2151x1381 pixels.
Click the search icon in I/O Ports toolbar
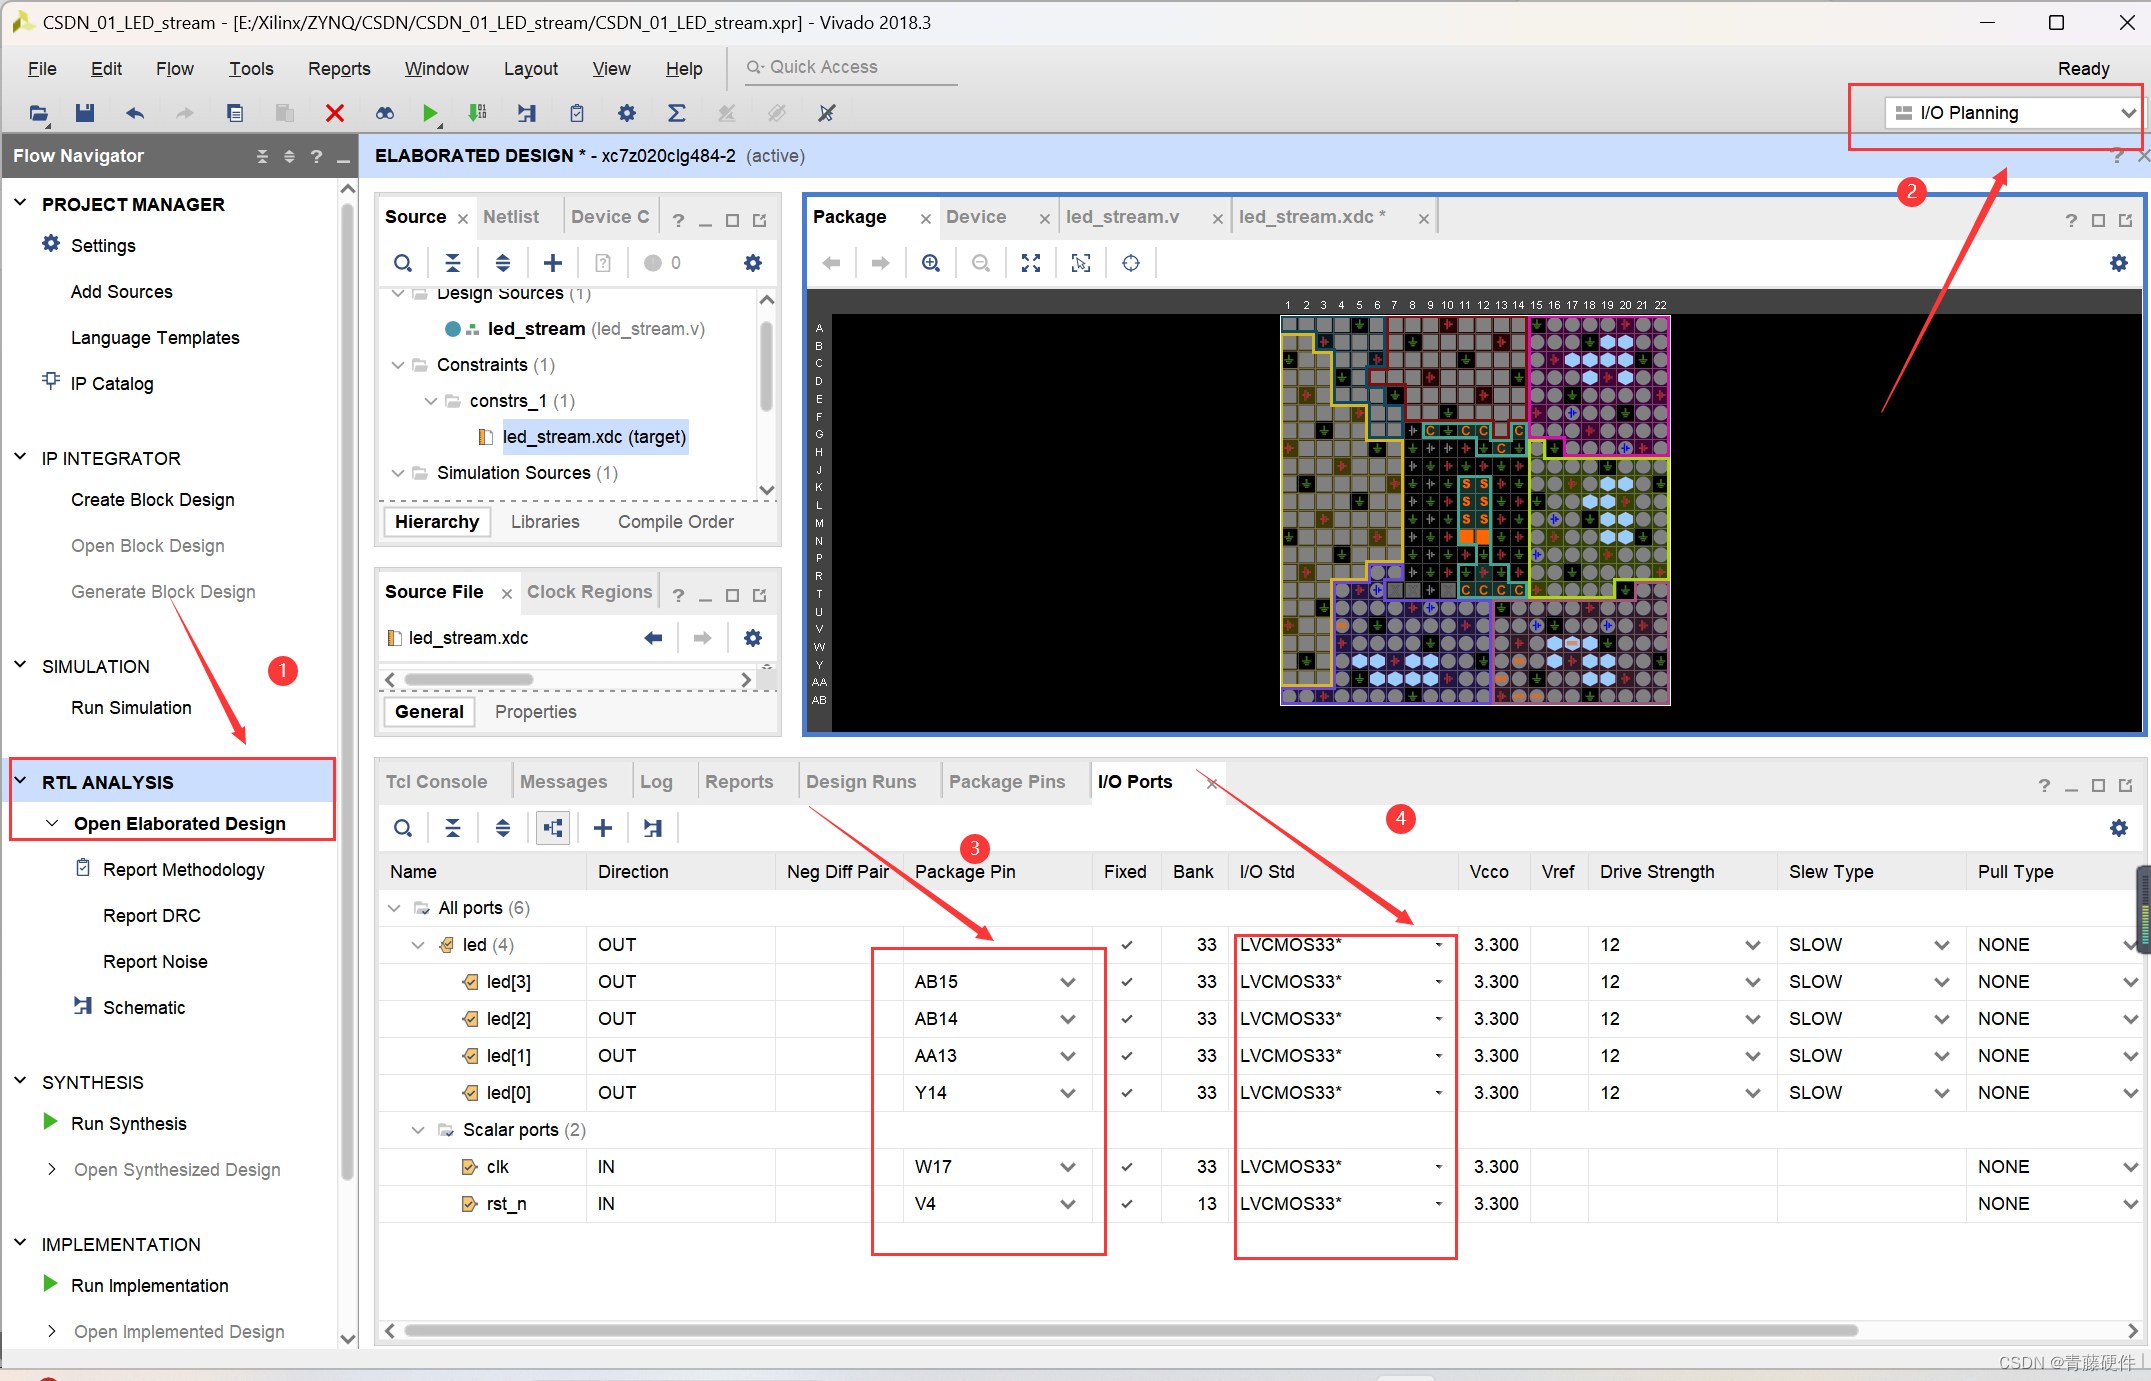401,826
